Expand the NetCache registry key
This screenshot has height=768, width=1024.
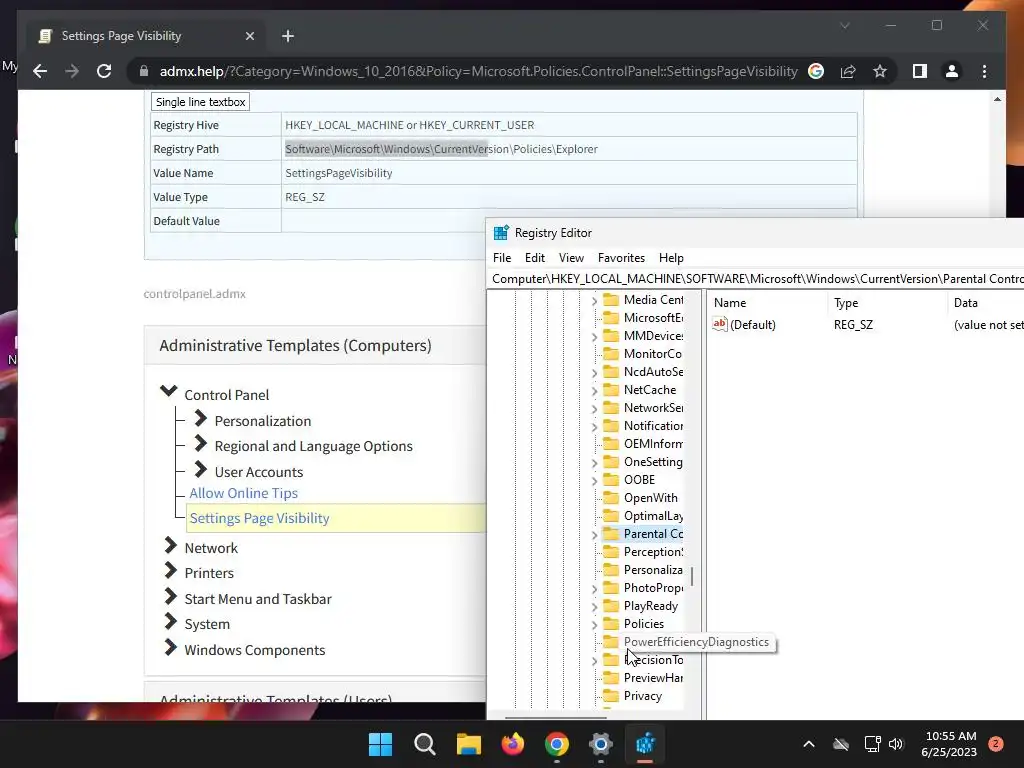coord(594,391)
